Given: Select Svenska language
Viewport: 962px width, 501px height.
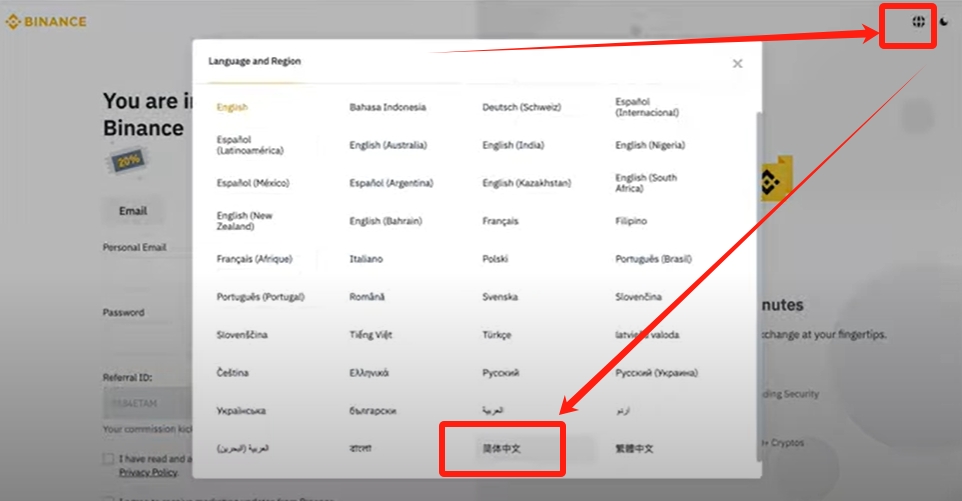Looking at the screenshot, I should pyautogui.click(x=500, y=297).
